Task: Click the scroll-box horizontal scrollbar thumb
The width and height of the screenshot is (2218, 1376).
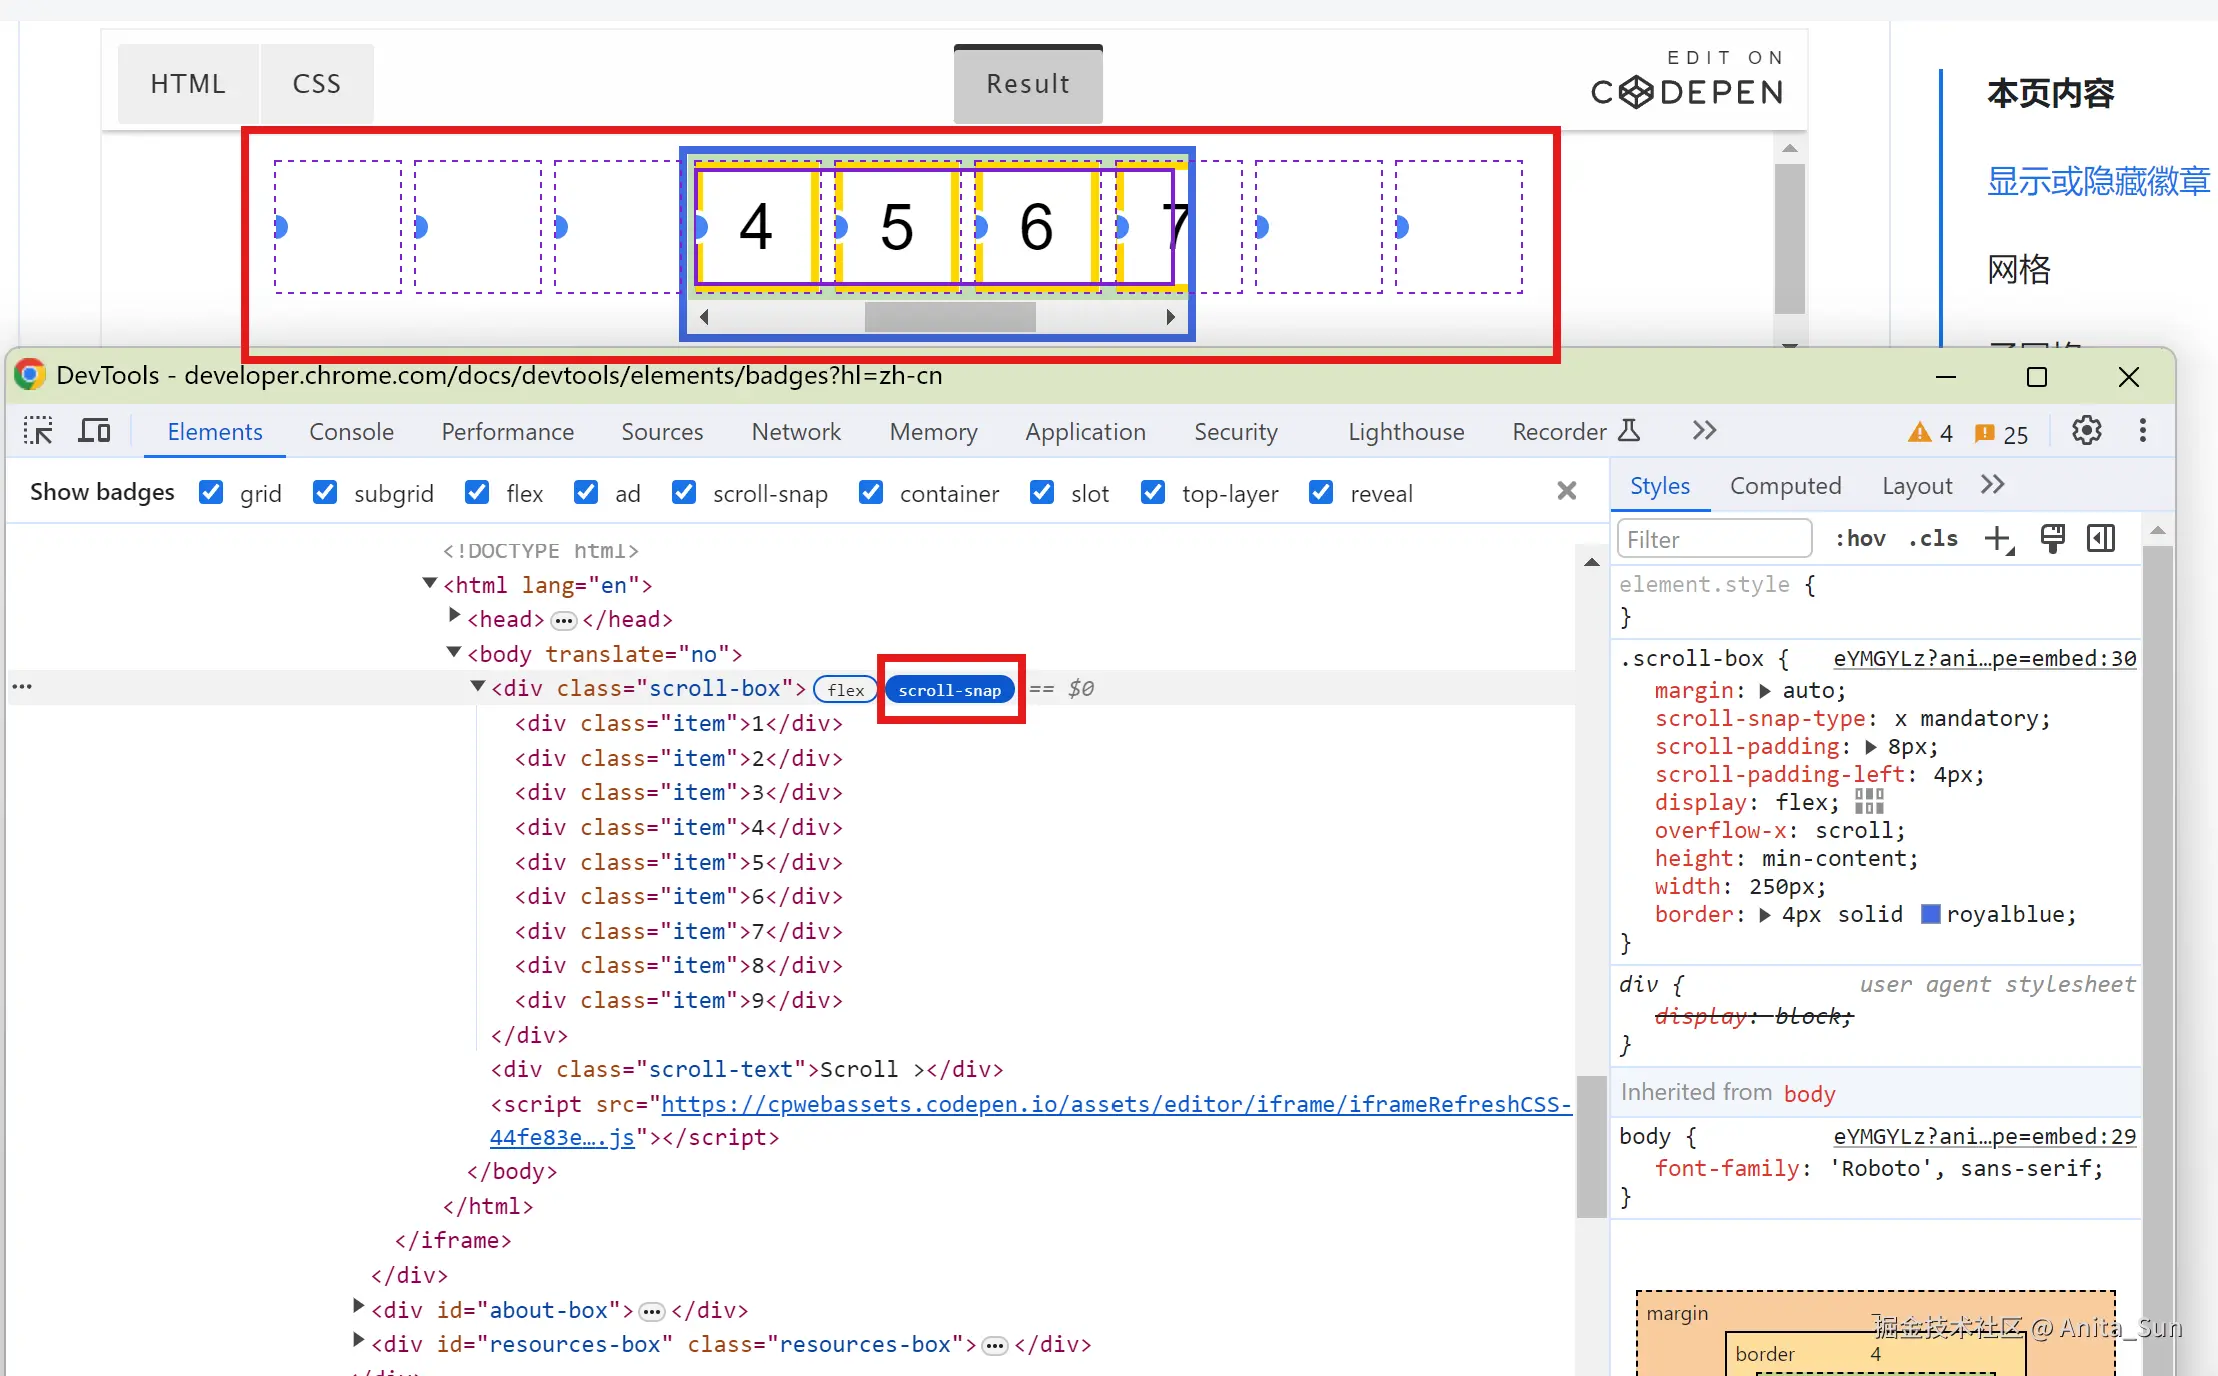Action: [950, 317]
